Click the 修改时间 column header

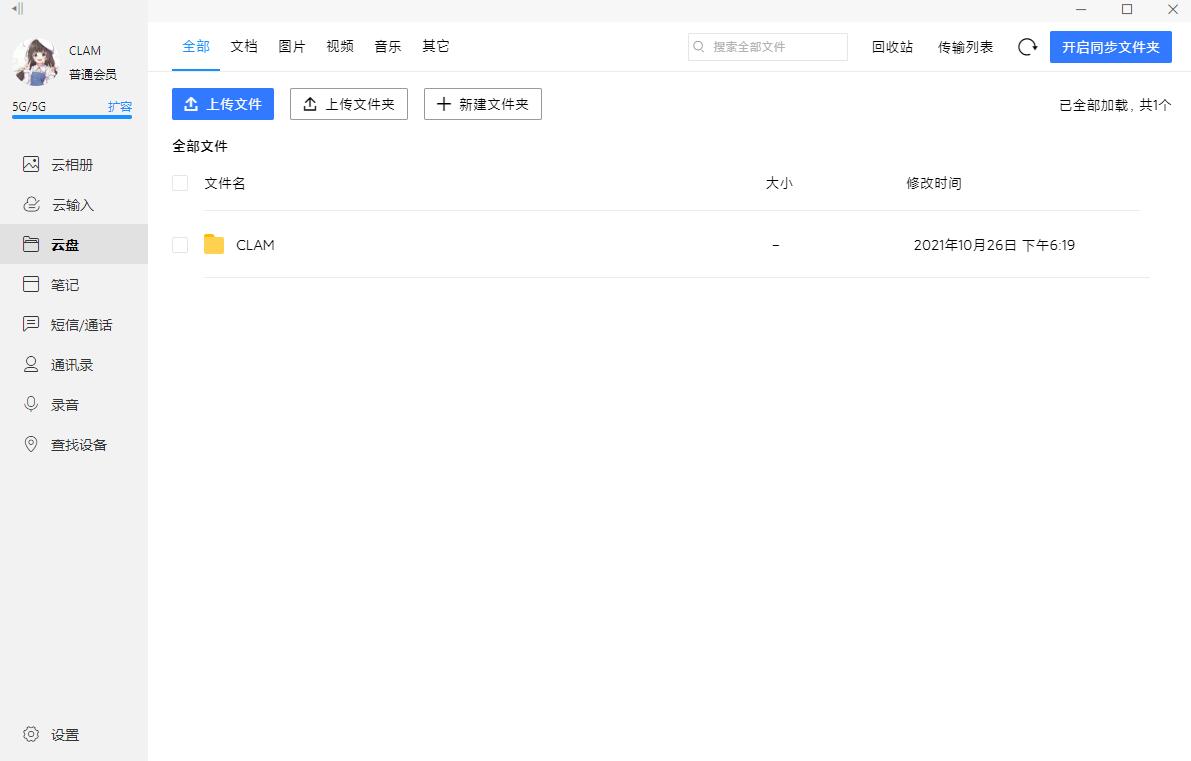coord(934,183)
